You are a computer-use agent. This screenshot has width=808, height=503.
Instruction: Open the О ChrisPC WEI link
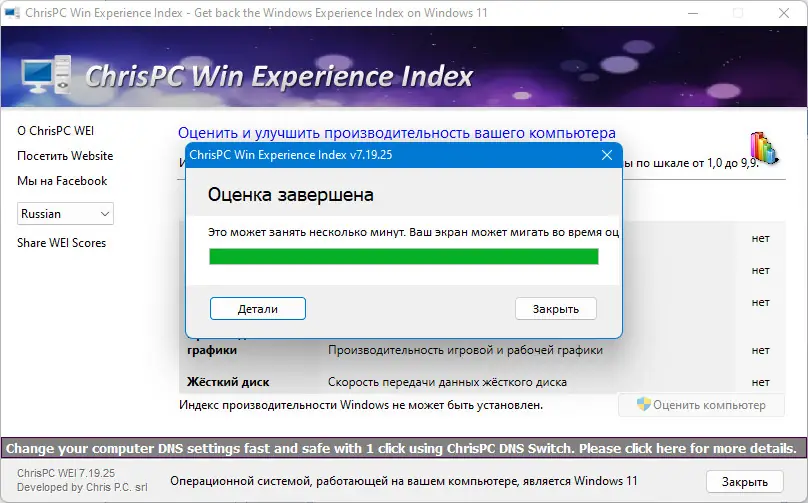coord(56,131)
